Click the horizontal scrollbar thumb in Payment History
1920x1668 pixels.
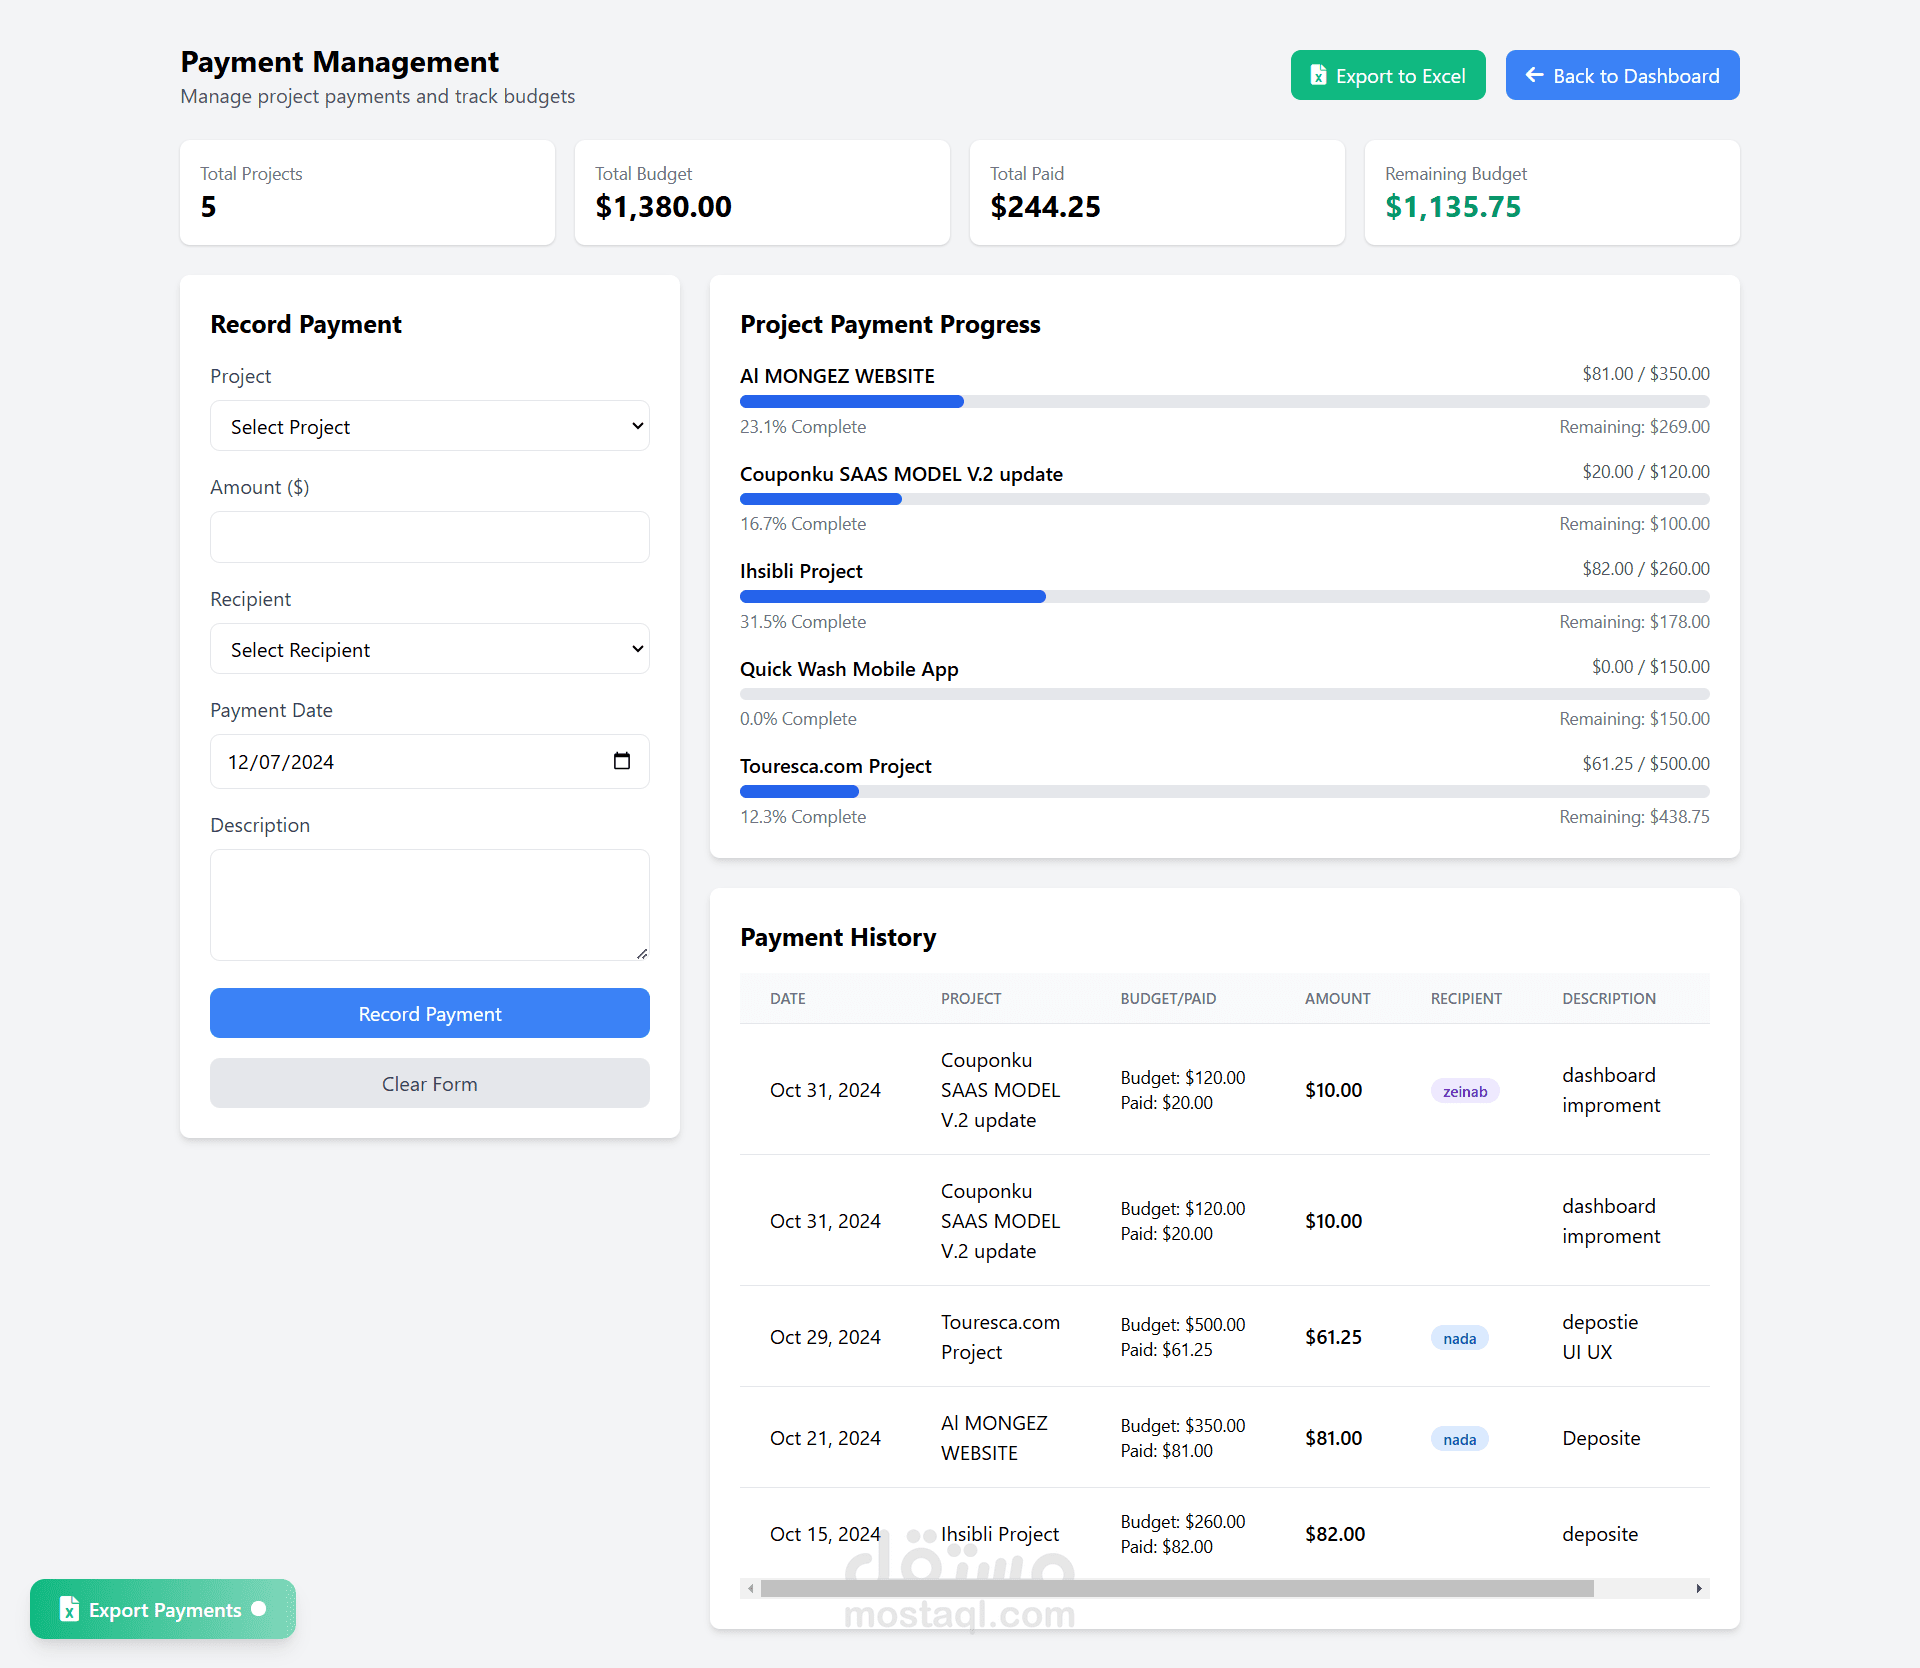pos(1176,1588)
